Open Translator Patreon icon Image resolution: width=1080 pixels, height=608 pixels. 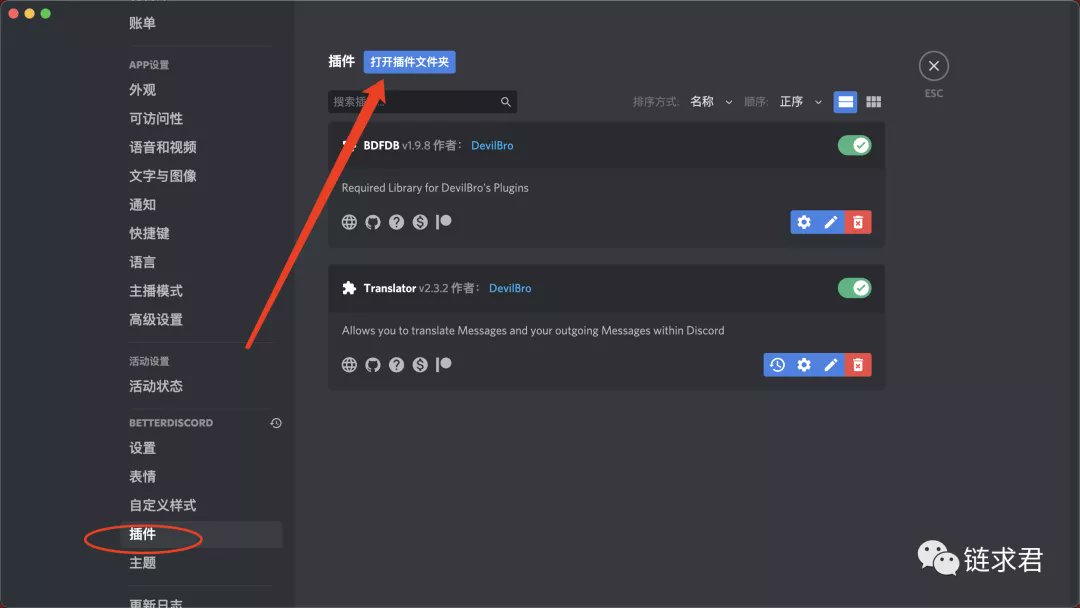(x=444, y=364)
